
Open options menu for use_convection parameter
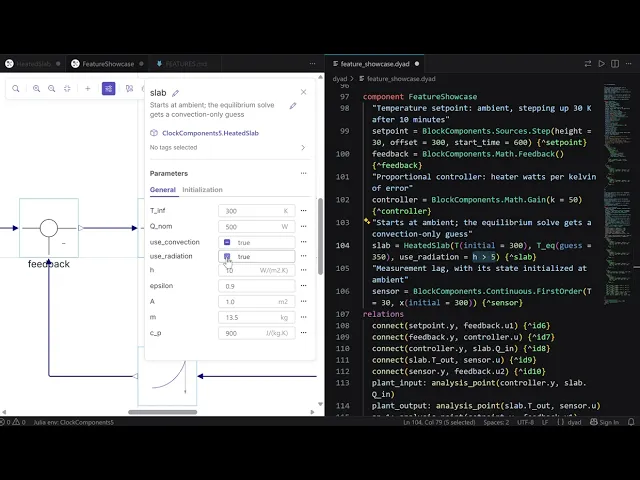click(303, 242)
